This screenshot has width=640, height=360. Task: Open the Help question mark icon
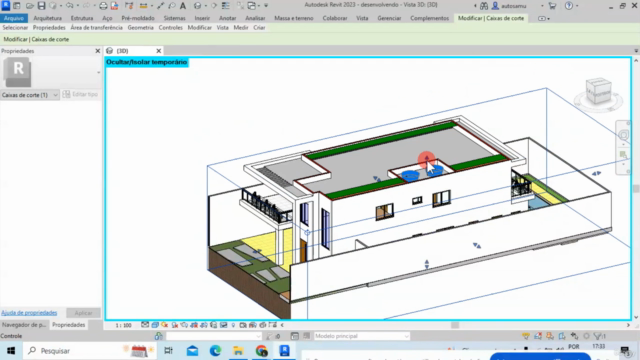569,6
